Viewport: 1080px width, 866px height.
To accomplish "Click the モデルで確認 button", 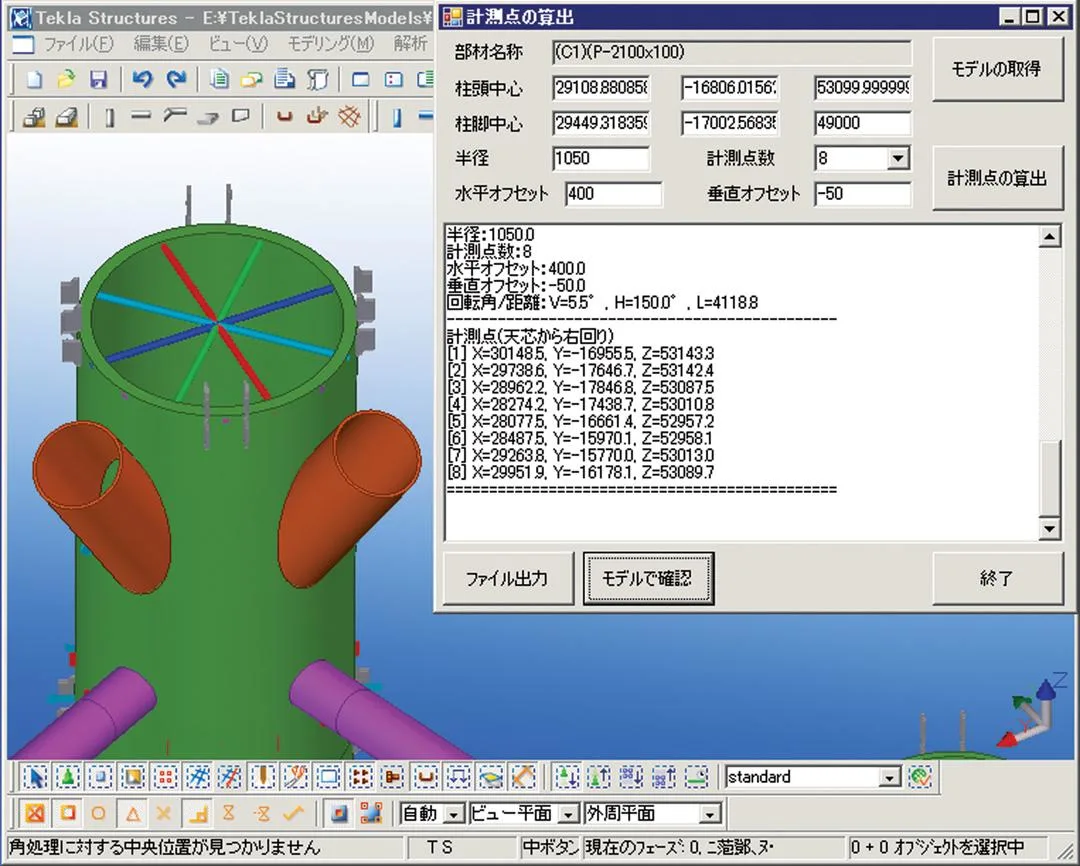I will [x=647, y=578].
